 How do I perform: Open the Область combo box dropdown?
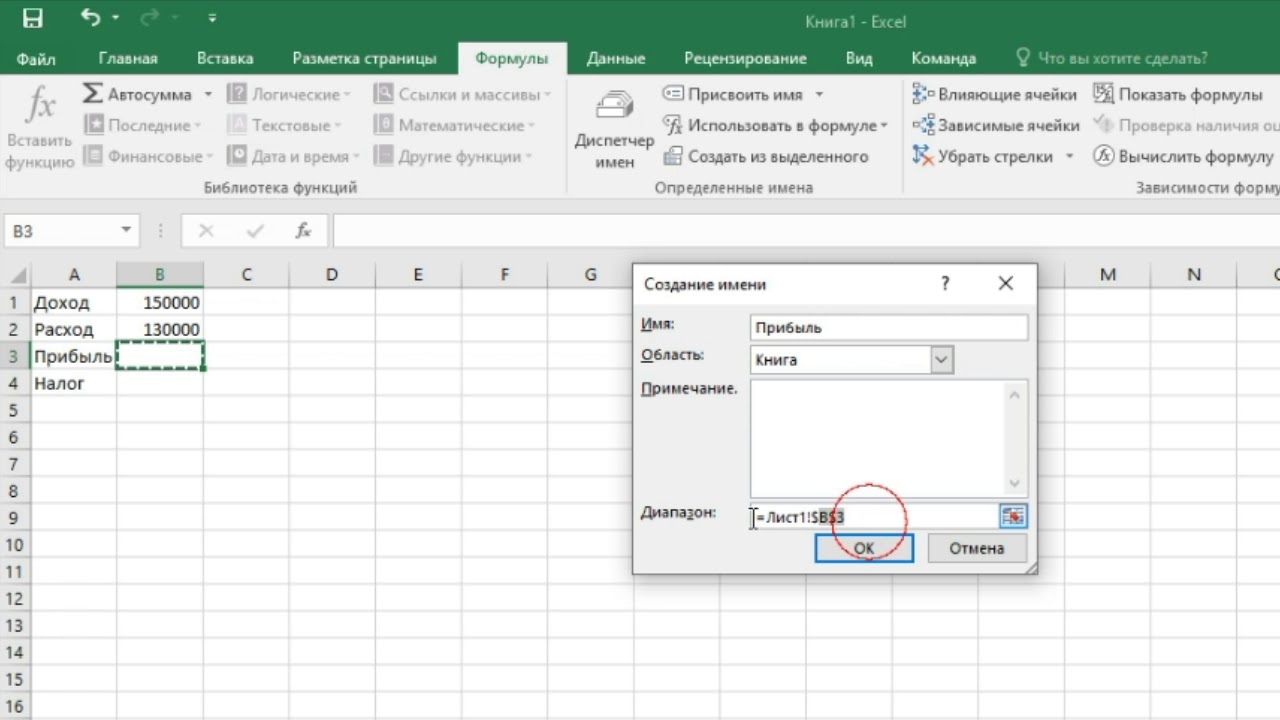[x=941, y=360]
